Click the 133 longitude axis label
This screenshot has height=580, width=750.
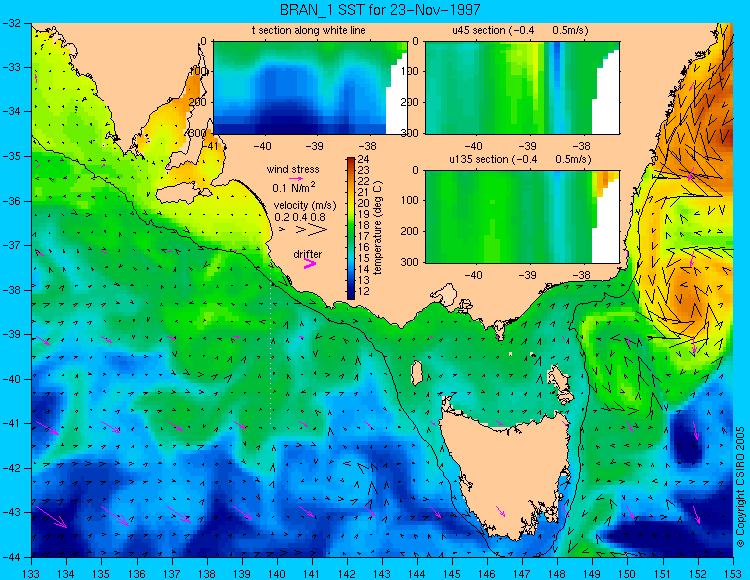(x=32, y=573)
